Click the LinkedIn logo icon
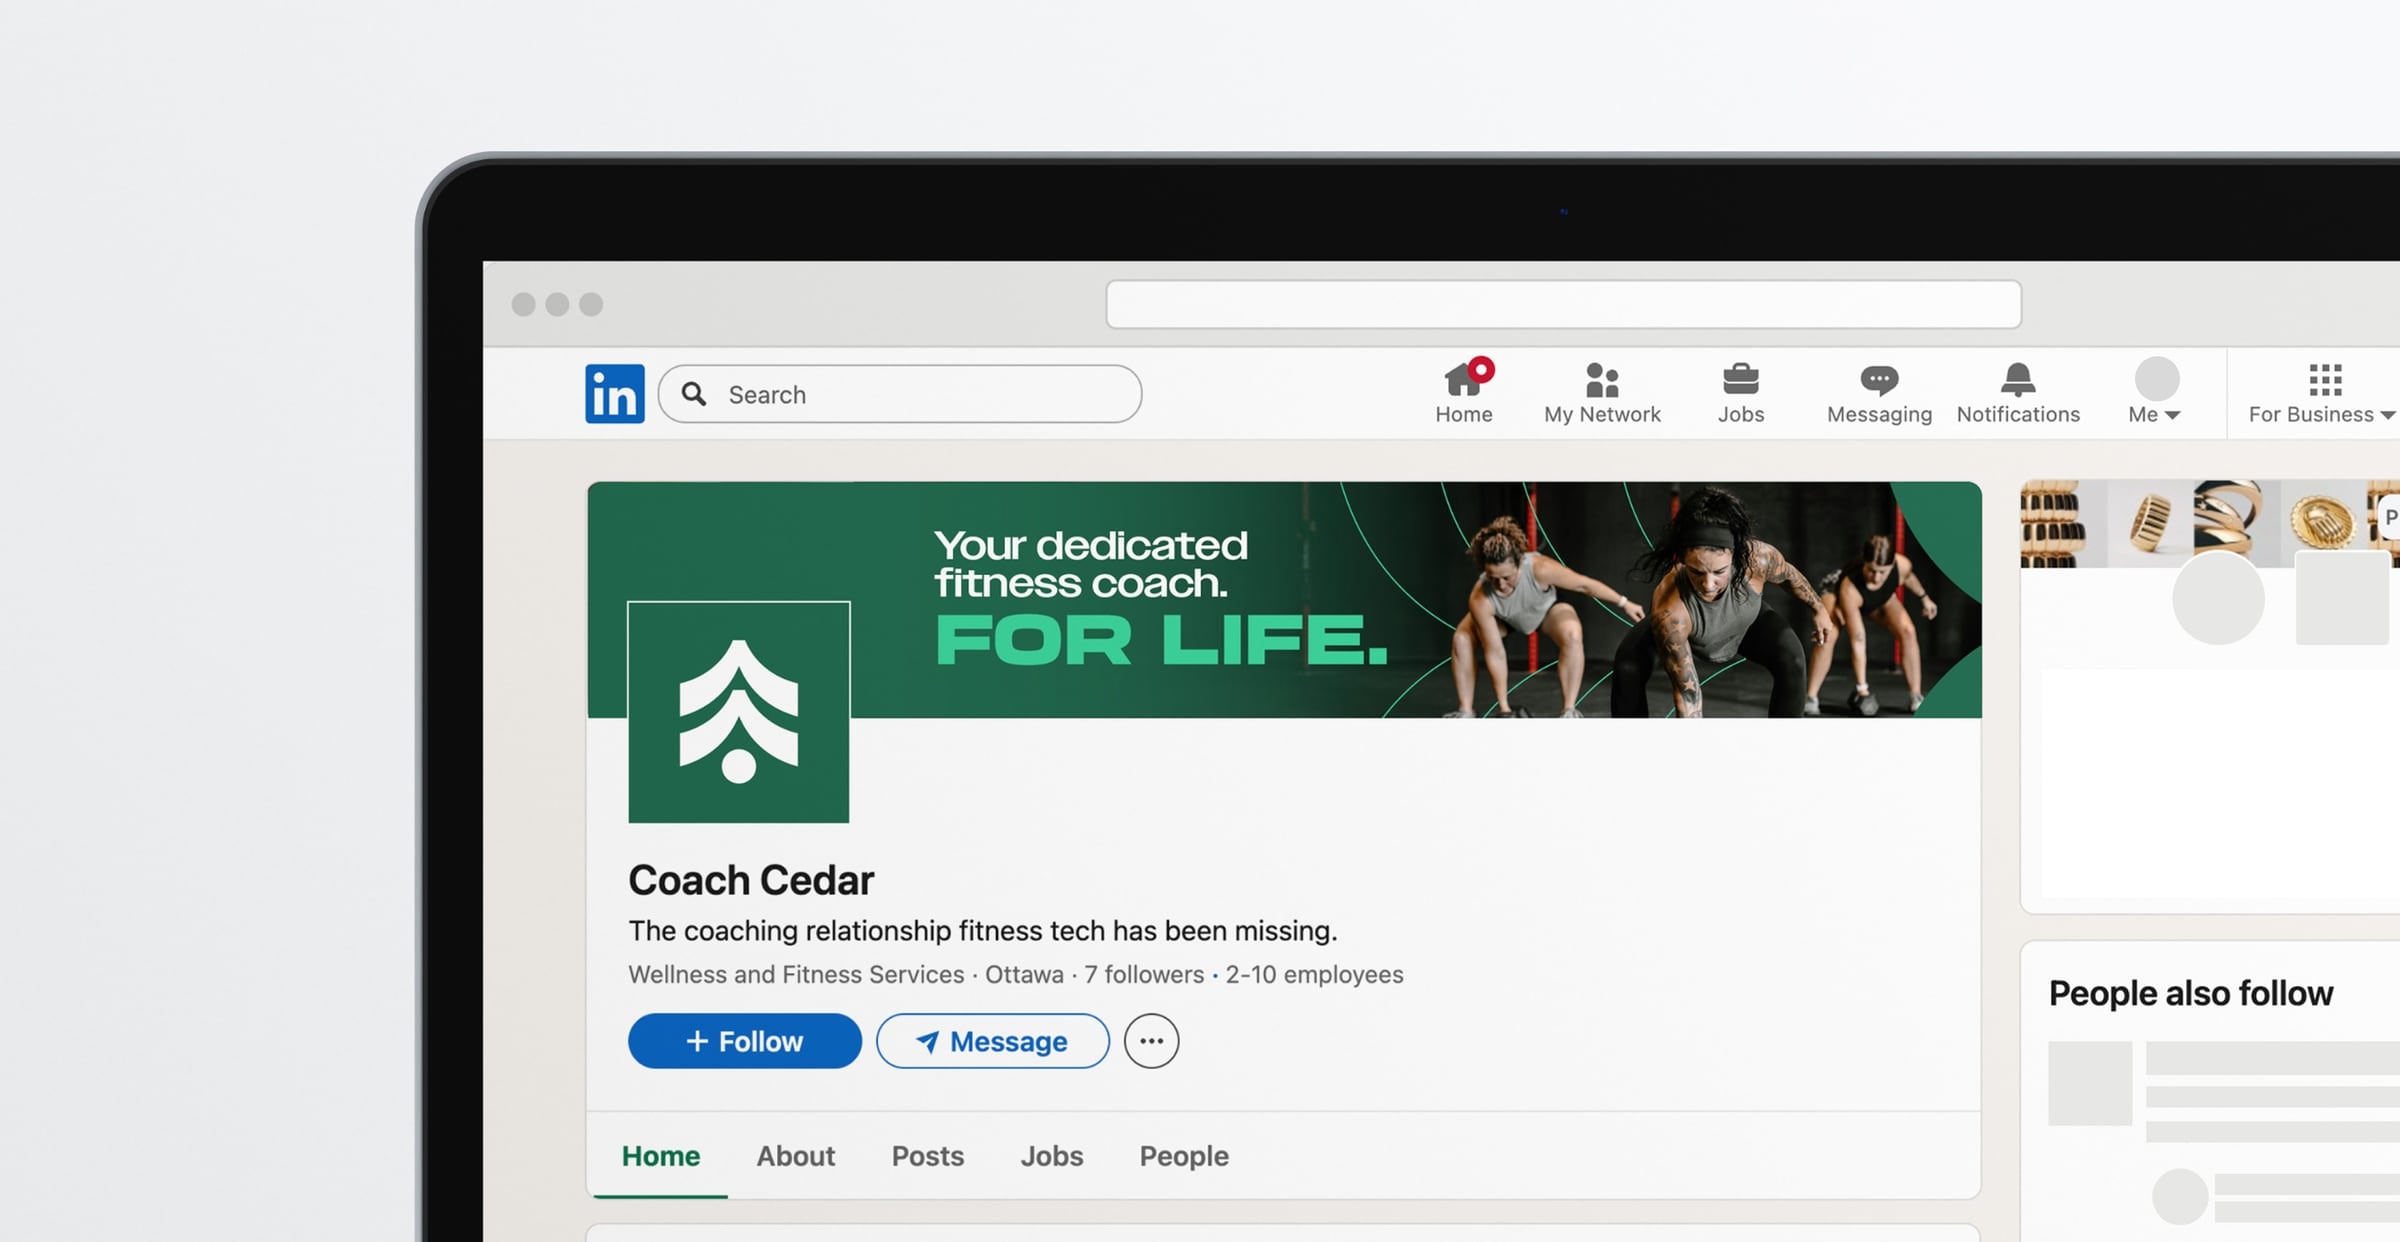 tap(615, 394)
